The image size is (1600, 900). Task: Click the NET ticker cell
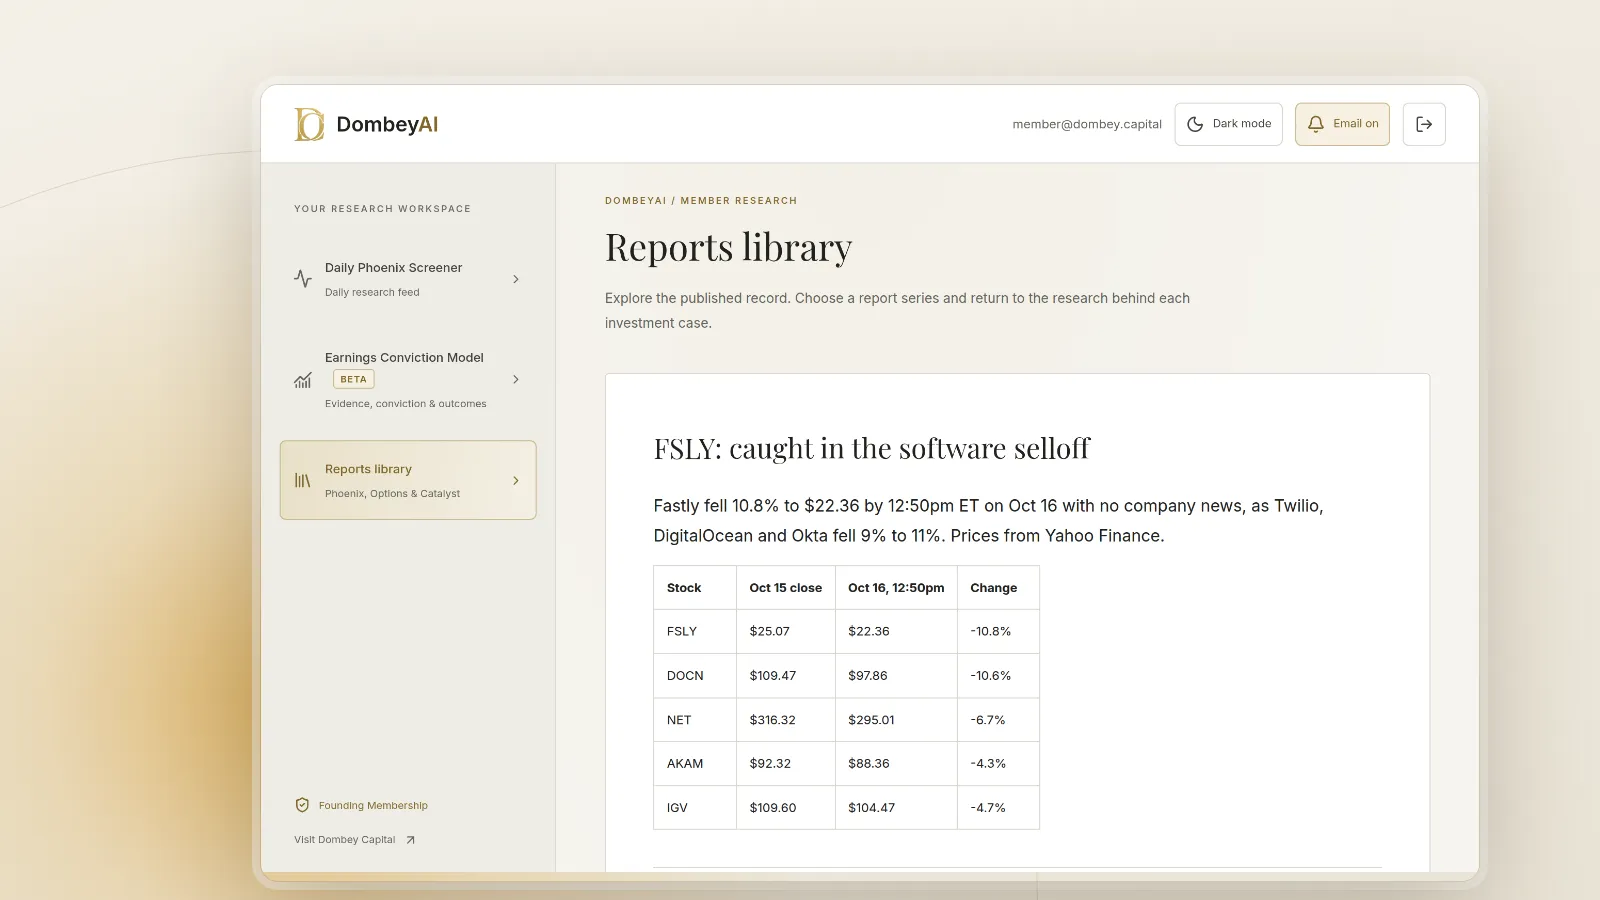(695, 720)
